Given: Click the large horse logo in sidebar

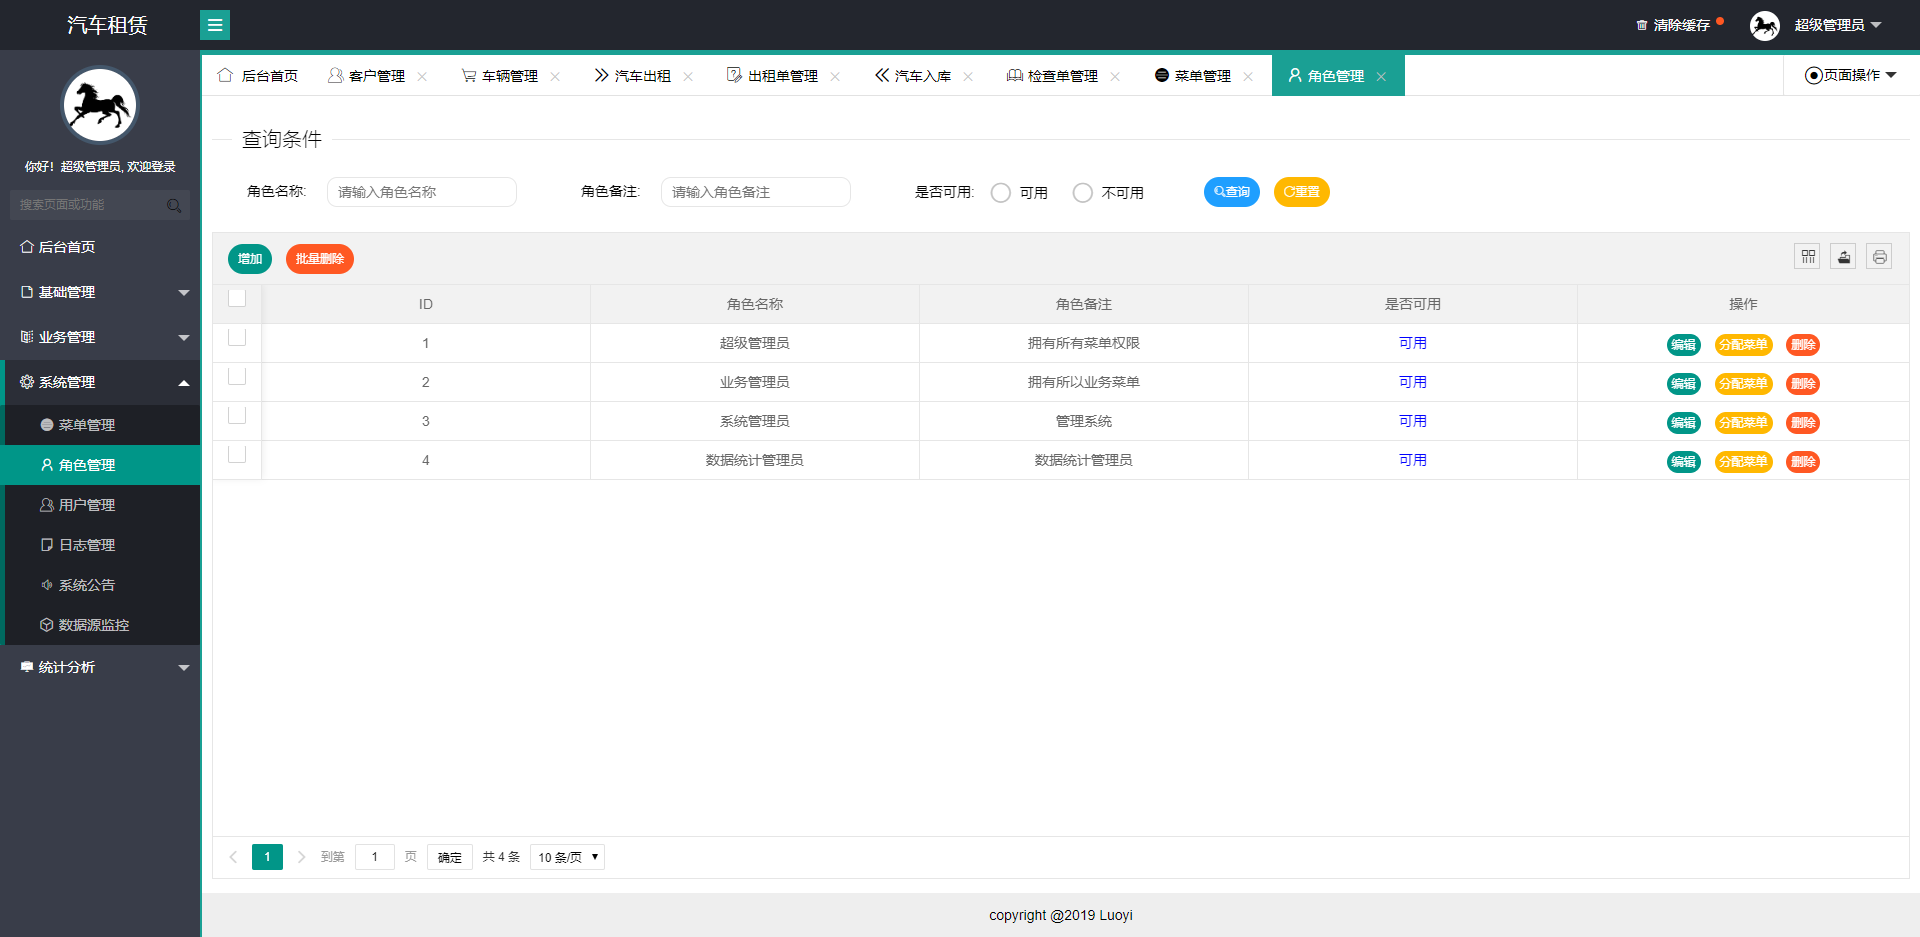Looking at the screenshot, I should 100,105.
